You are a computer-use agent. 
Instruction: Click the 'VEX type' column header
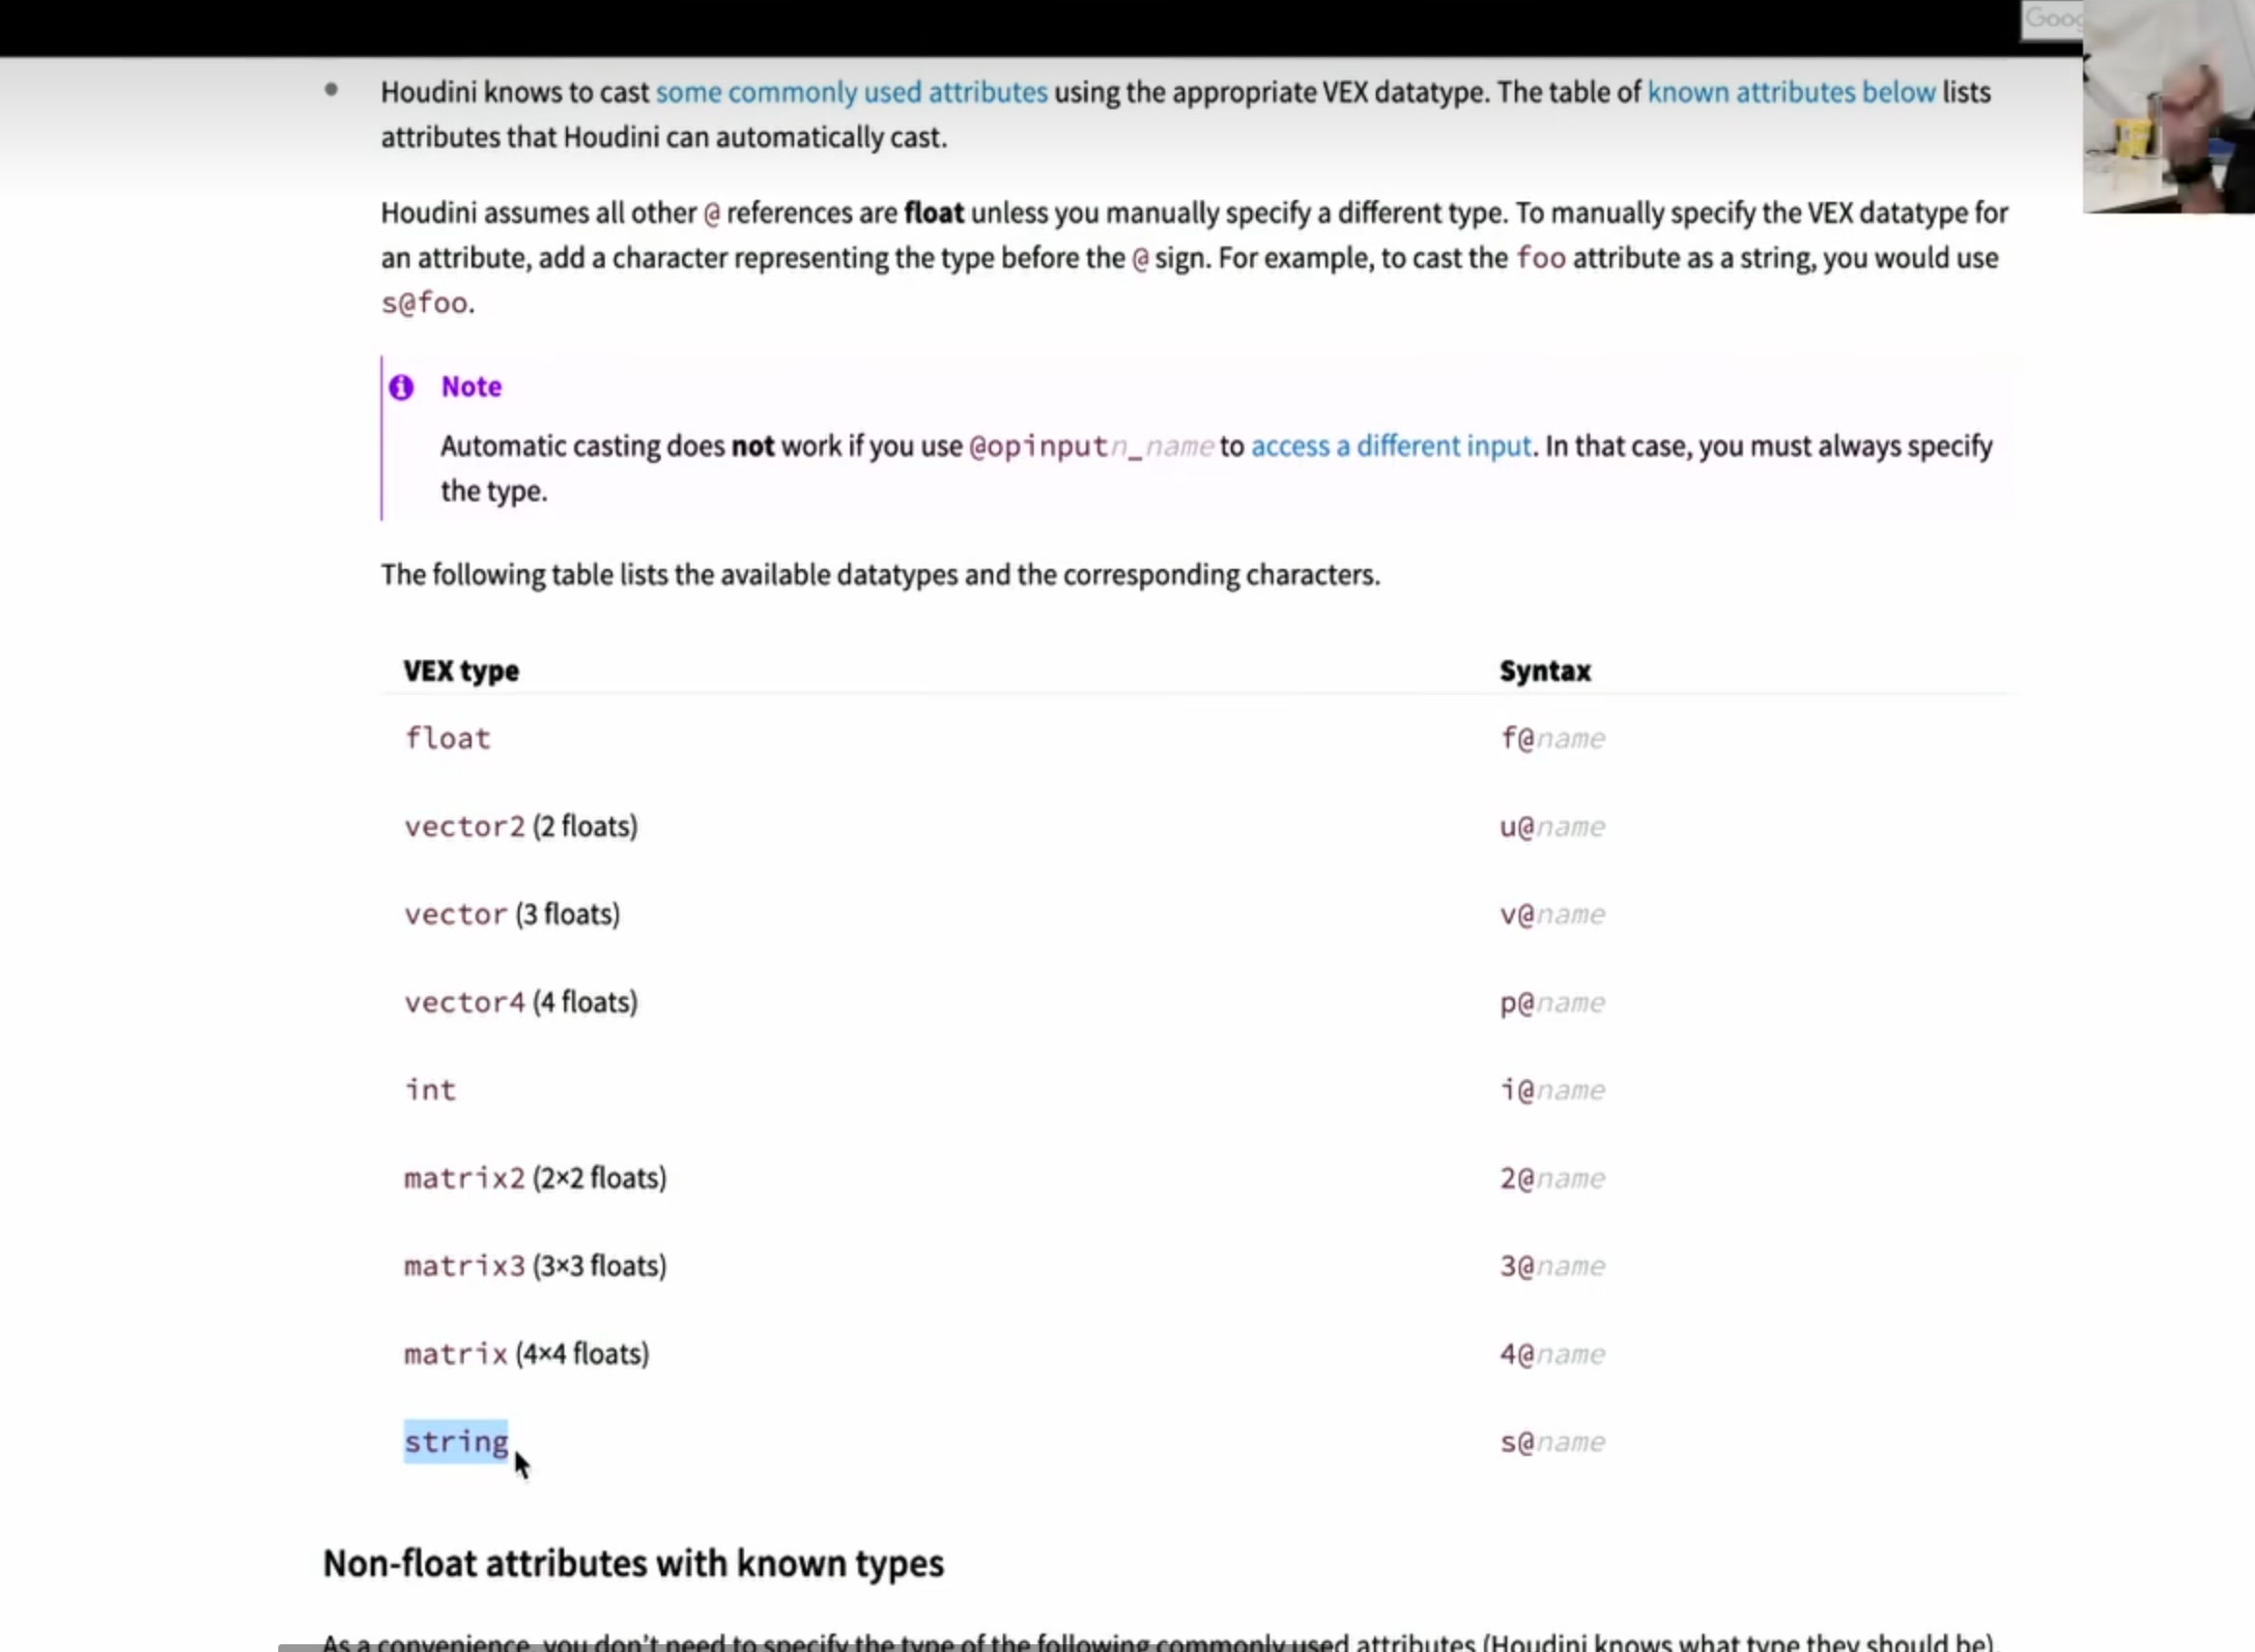pyautogui.click(x=461, y=670)
